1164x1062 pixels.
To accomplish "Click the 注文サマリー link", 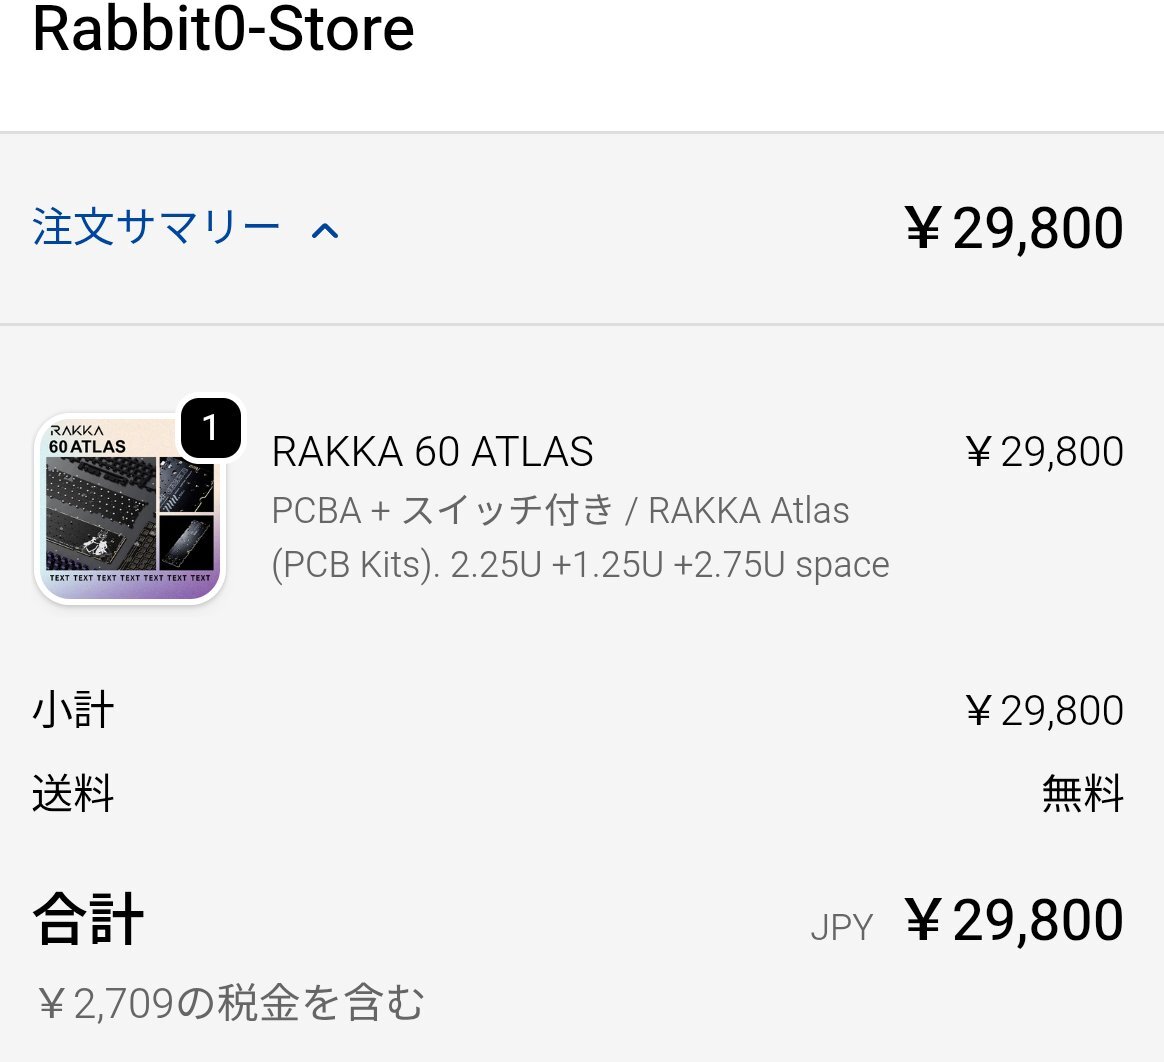I will click(156, 228).
